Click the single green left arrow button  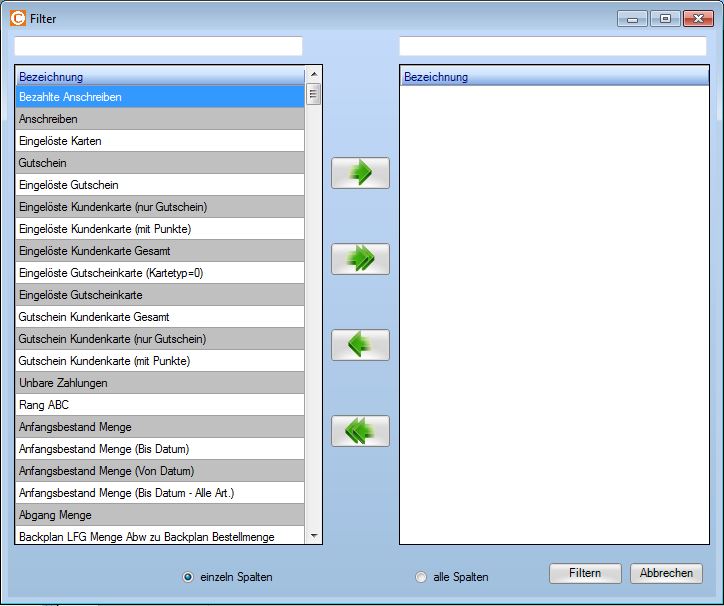click(360, 345)
